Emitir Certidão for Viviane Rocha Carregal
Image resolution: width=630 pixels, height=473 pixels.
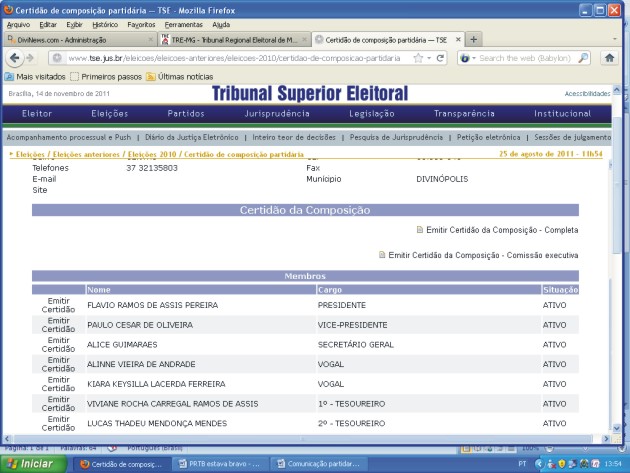coord(58,403)
